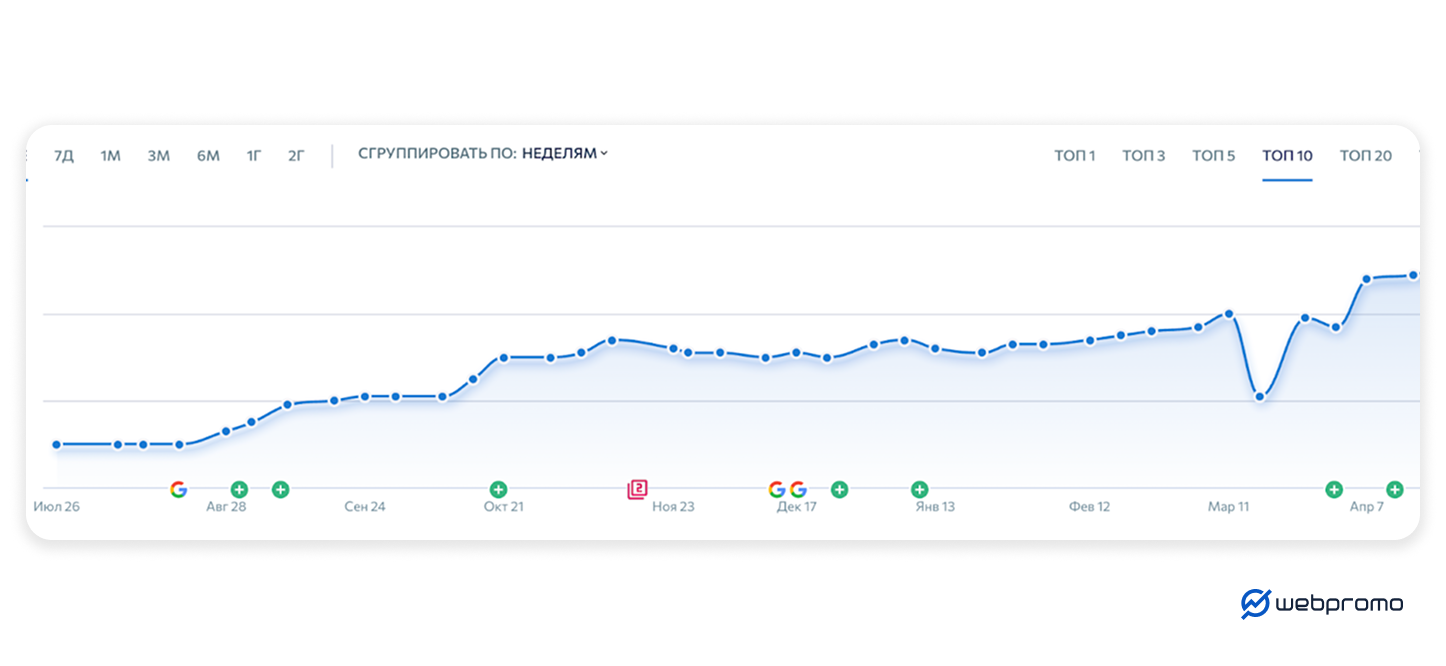The image size is (1446, 666).
Task: Click the green plus marker above Окт 21
Action: point(498,489)
